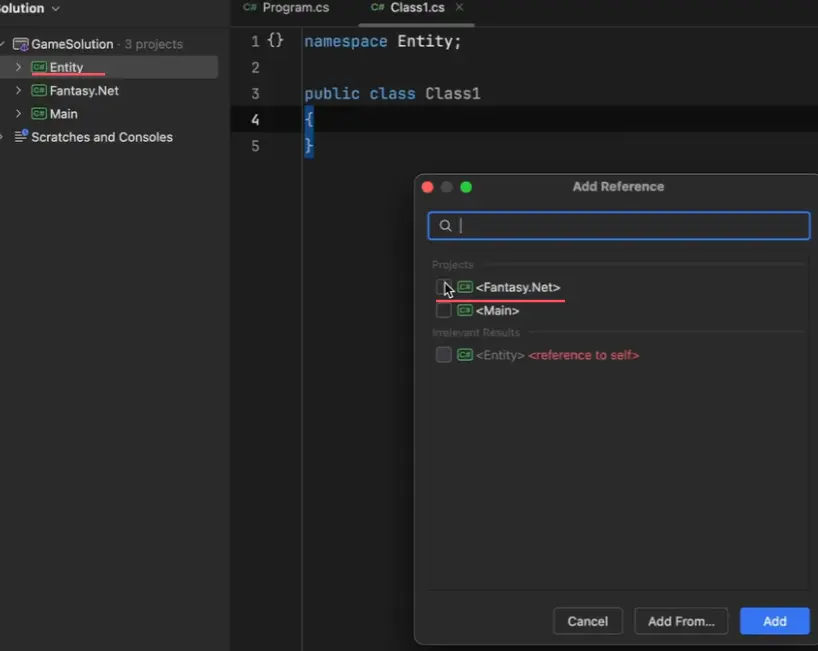Screen dimensions: 818x651
Task: Check the Fantasy.Net reference checkbox
Action: coord(443,287)
